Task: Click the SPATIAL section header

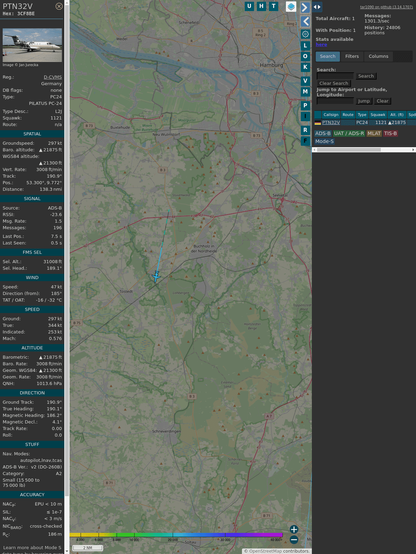Action: pyautogui.click(x=32, y=134)
